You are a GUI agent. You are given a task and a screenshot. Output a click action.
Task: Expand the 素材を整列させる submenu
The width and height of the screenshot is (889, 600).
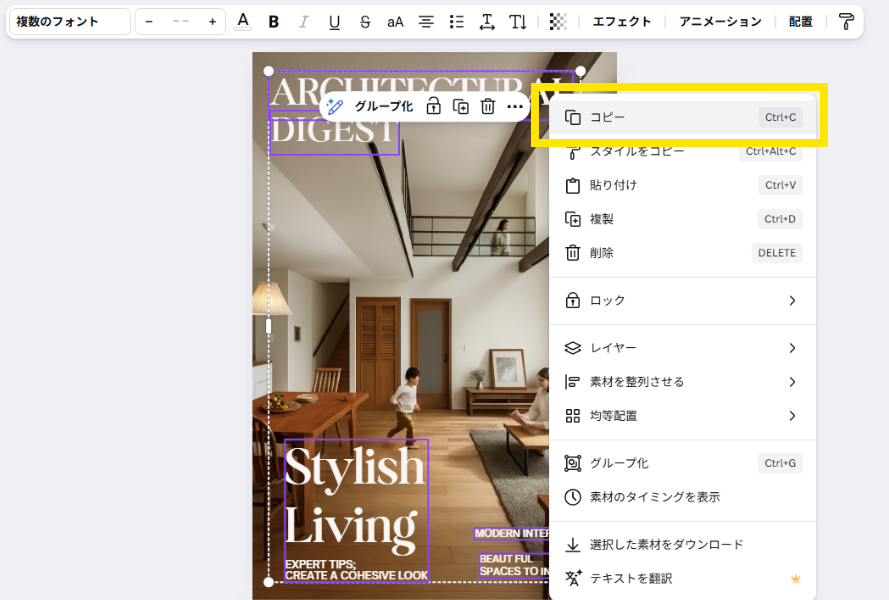[x=682, y=382]
